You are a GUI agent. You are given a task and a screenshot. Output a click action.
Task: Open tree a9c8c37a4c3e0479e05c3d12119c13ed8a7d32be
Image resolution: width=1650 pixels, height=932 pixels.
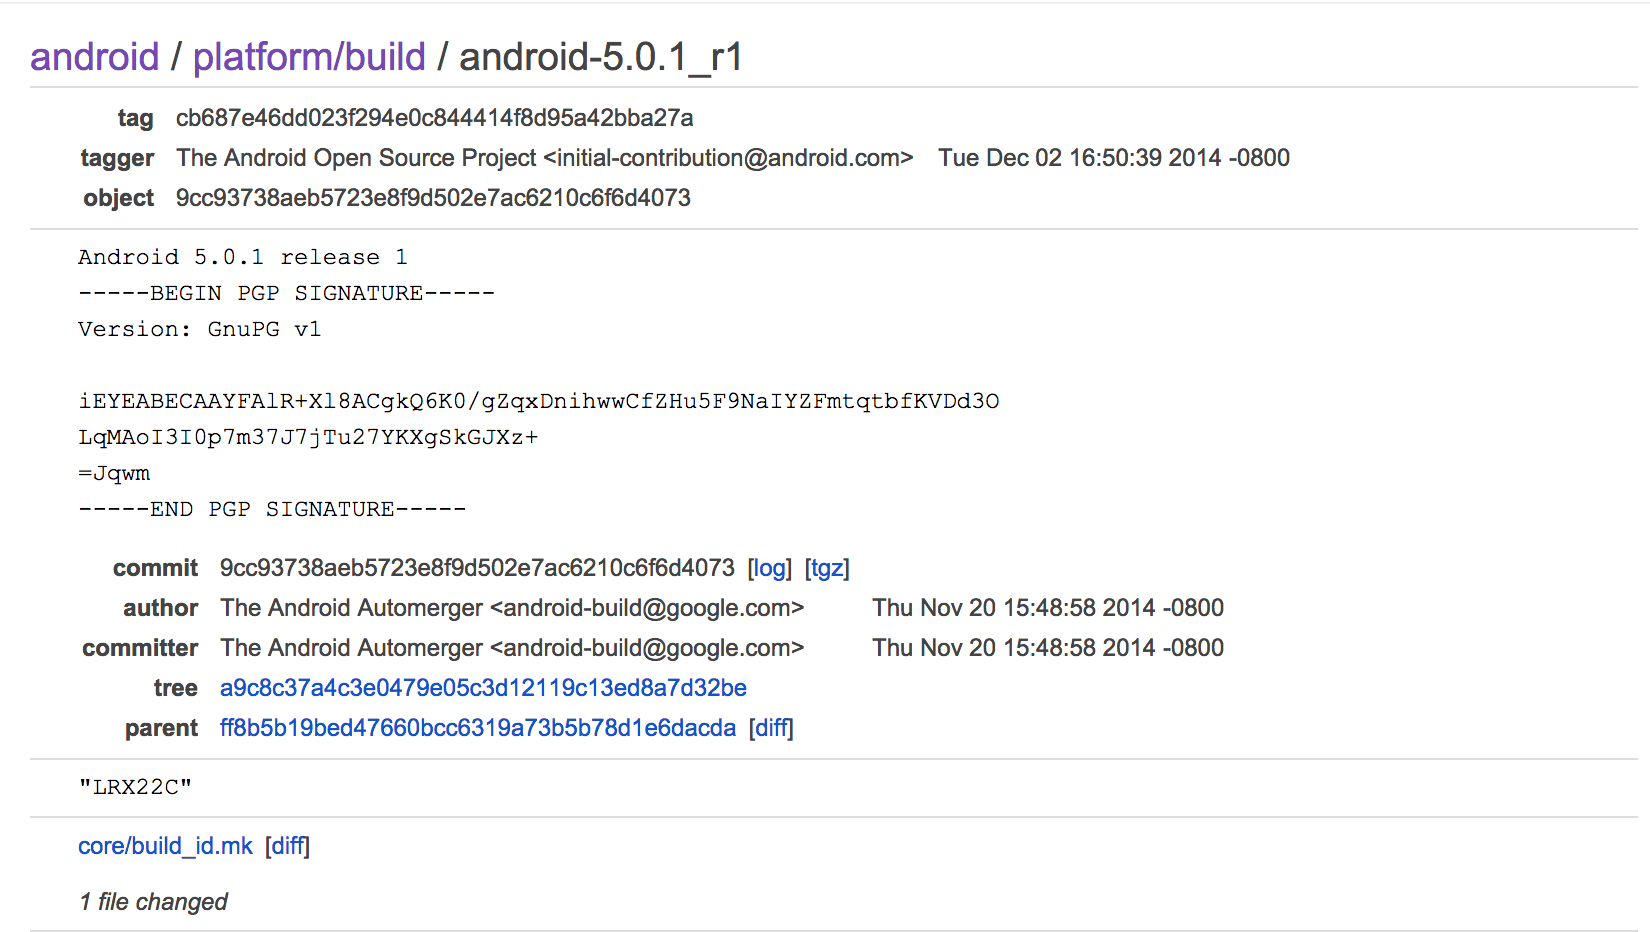click(483, 688)
